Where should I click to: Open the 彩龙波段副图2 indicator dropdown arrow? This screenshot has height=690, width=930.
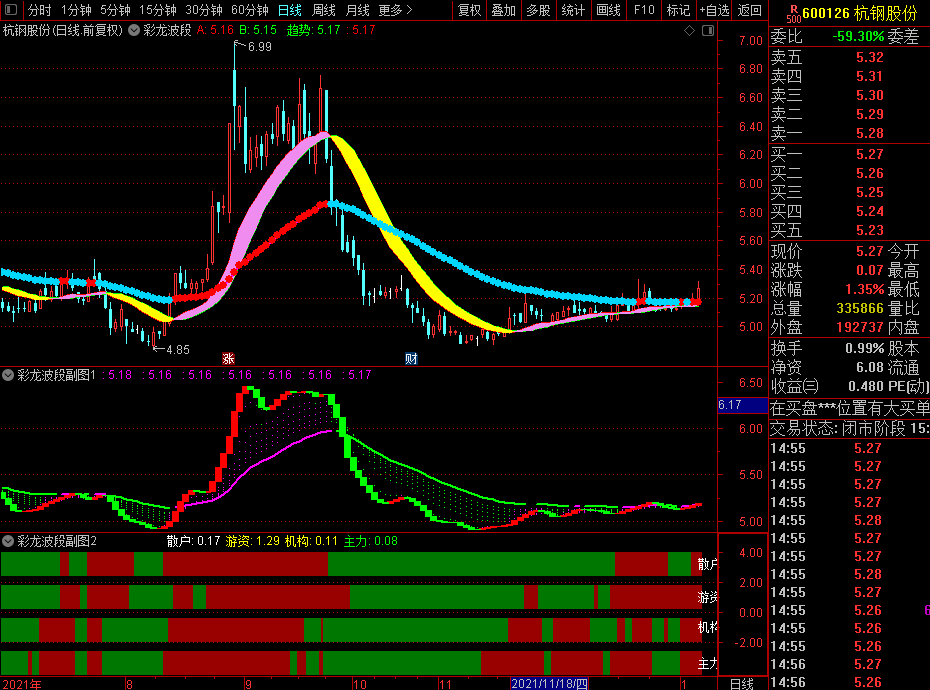9,541
